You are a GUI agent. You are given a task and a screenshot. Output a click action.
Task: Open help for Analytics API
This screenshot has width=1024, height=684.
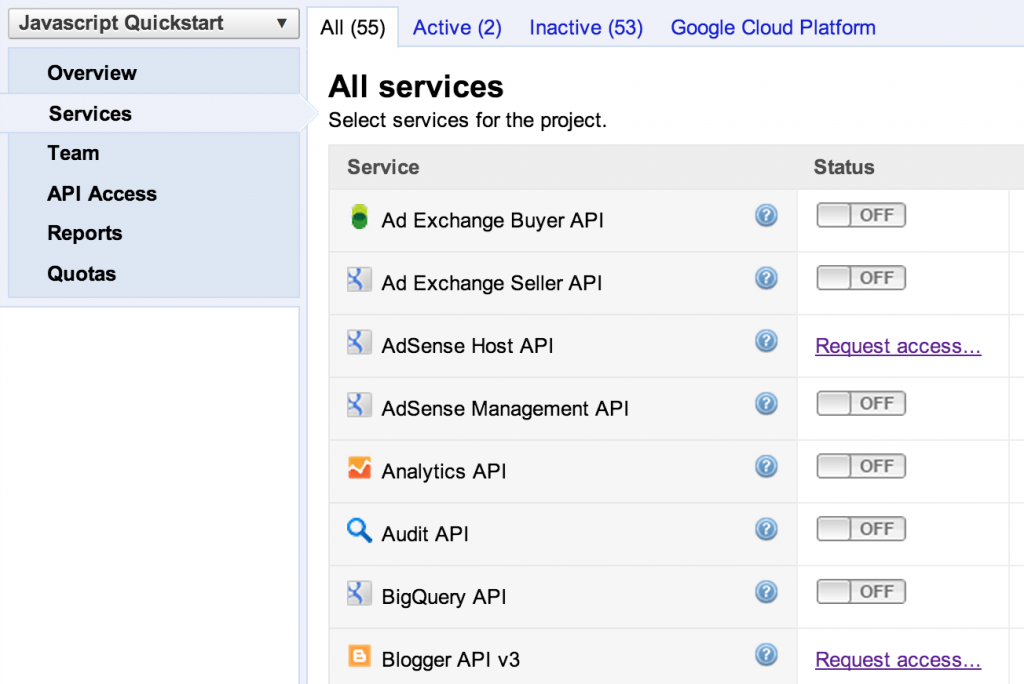(766, 466)
